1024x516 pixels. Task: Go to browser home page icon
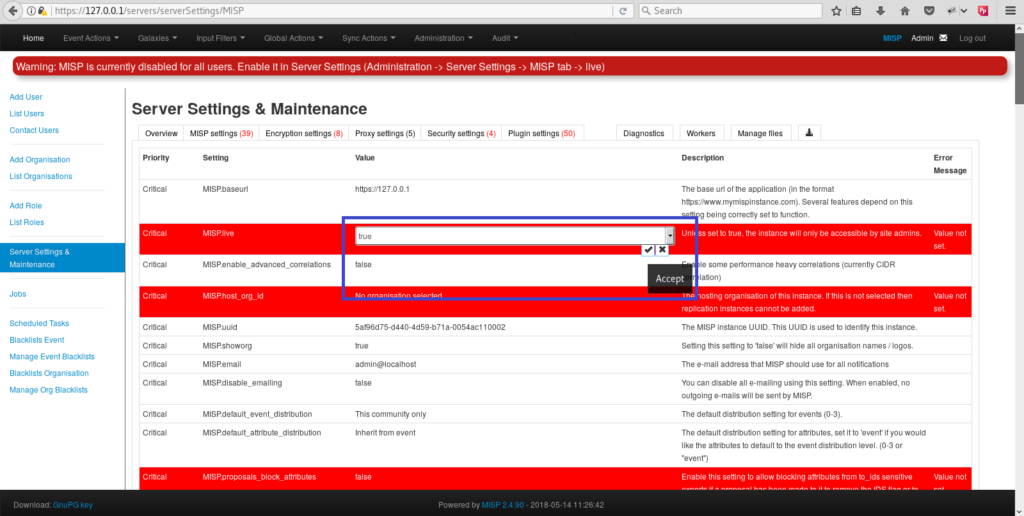905,11
